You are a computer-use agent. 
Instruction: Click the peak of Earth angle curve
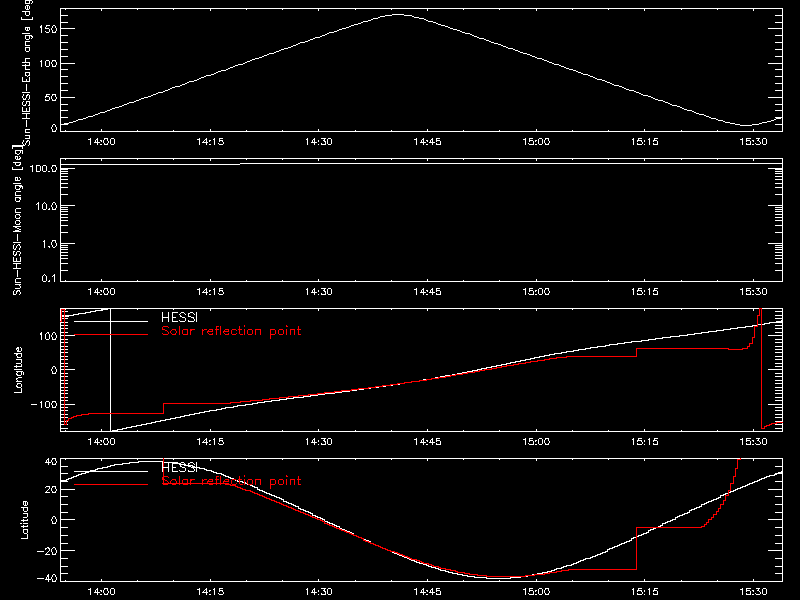[398, 15]
